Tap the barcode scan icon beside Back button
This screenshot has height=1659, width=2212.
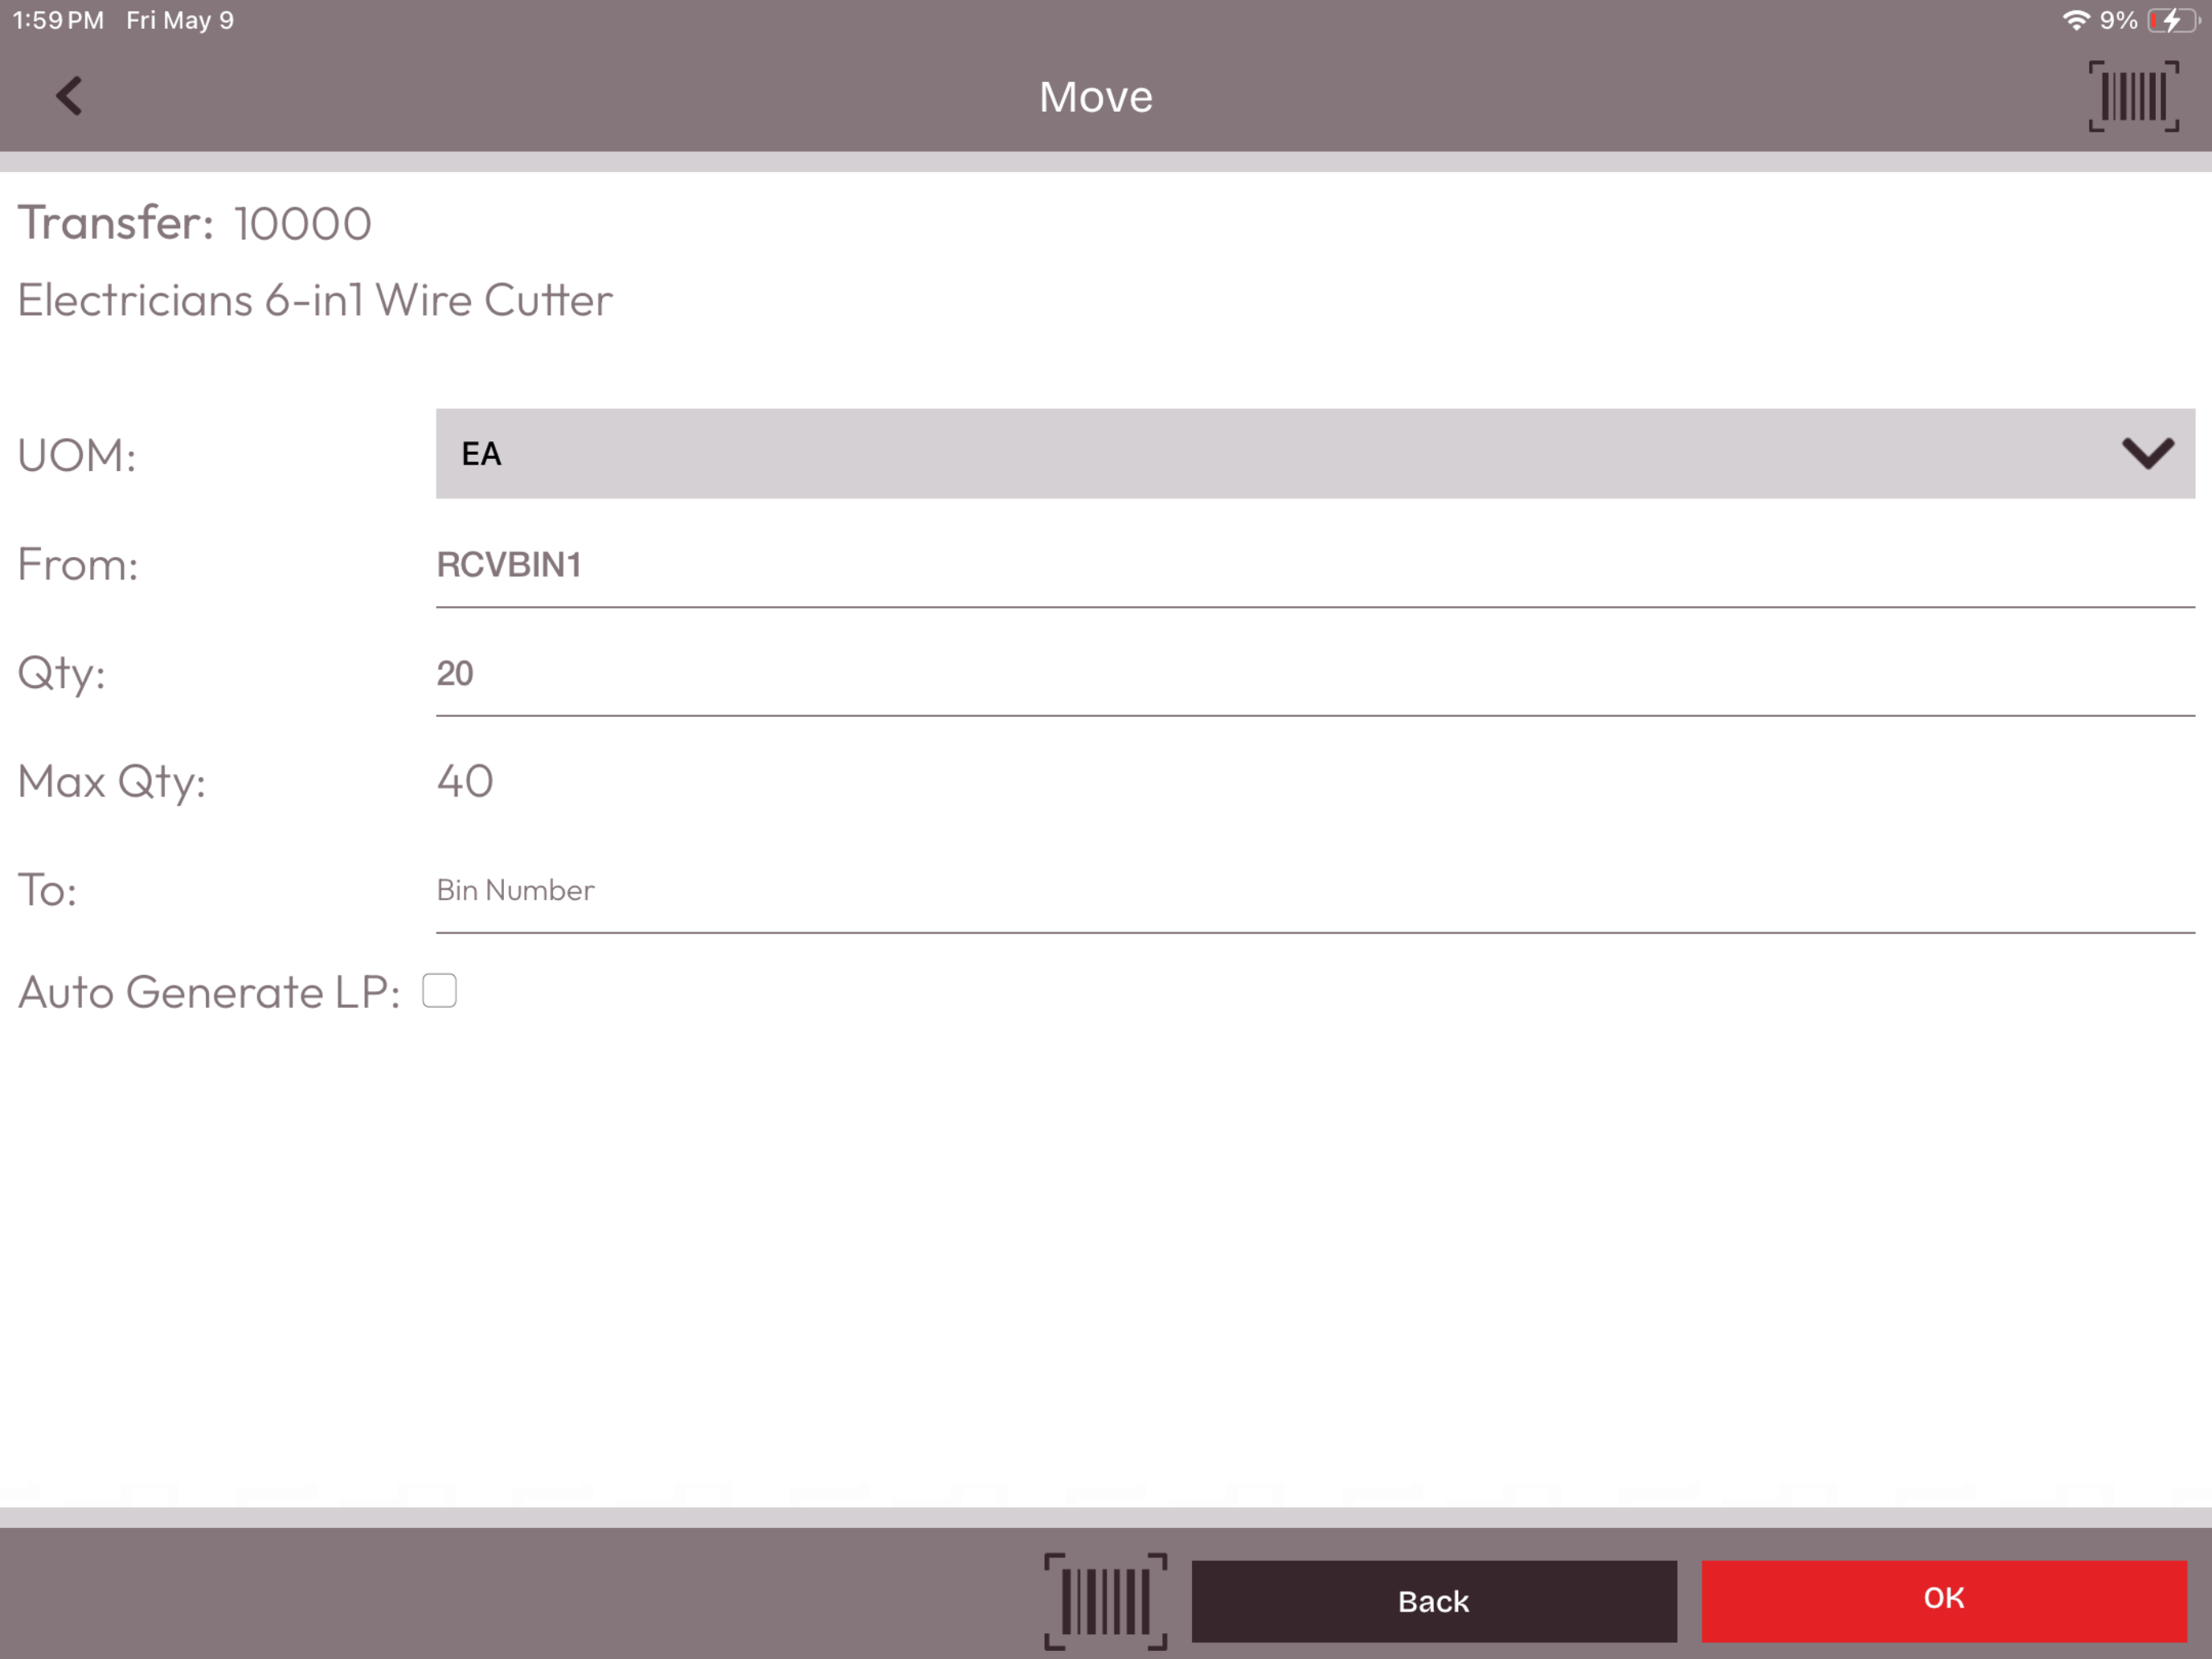pyautogui.click(x=1105, y=1600)
